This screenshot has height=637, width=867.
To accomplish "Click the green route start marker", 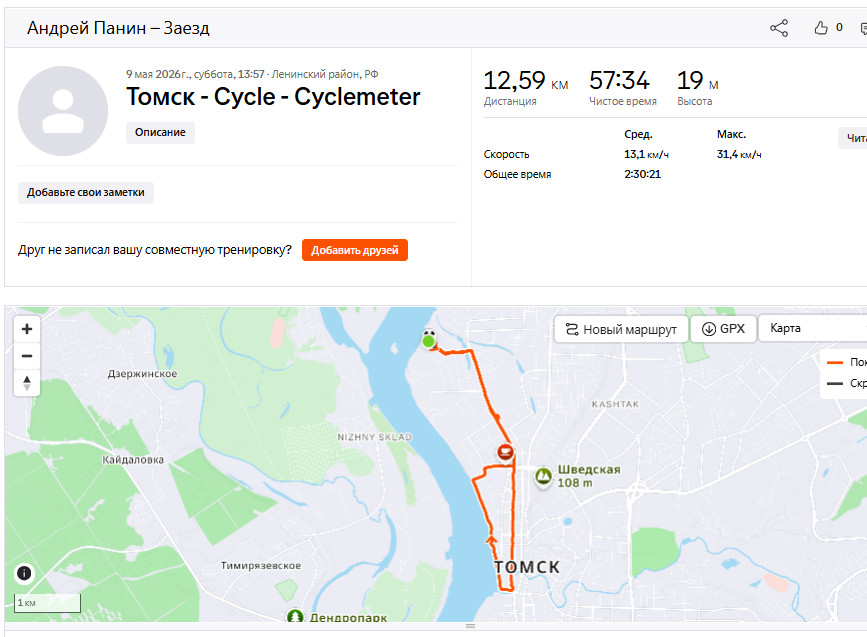I will pos(429,341).
